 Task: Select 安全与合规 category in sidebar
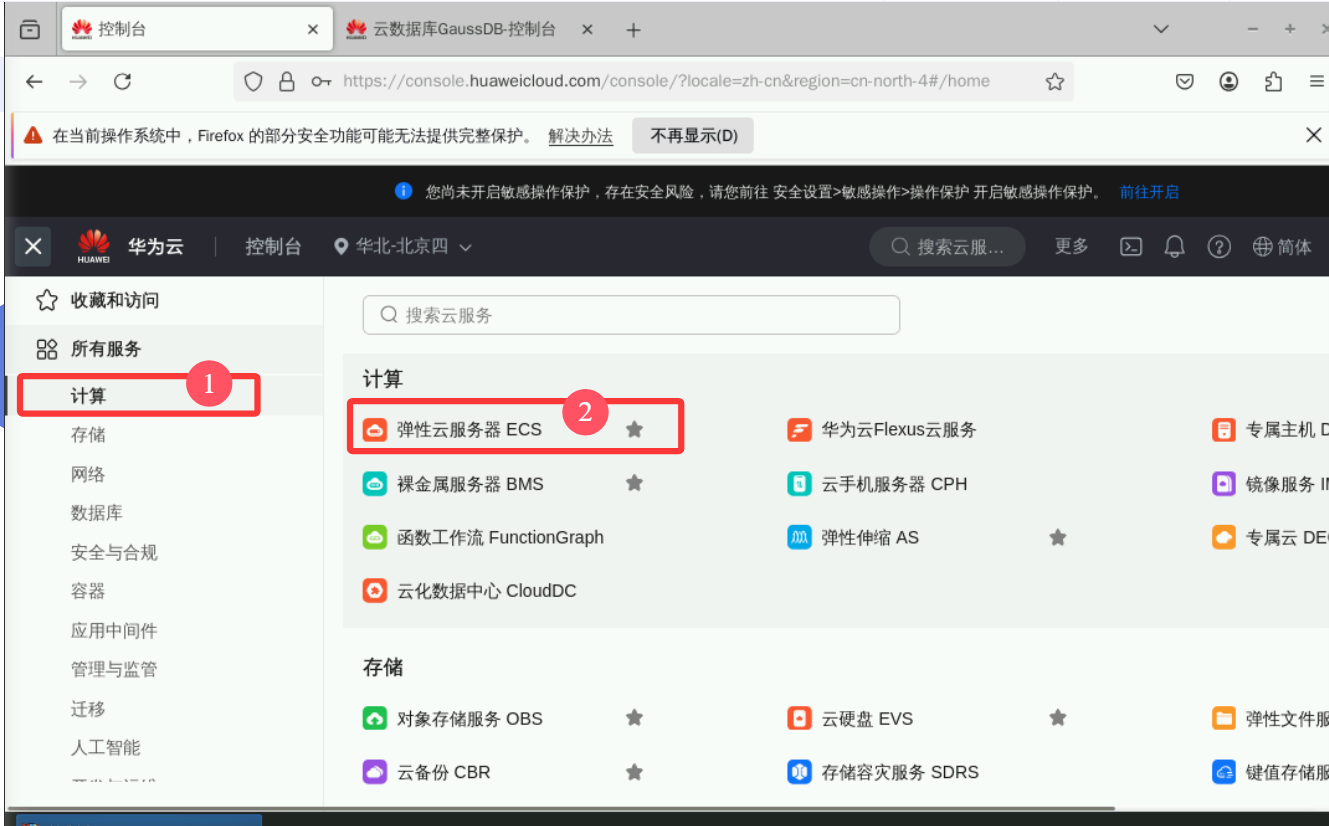pos(114,552)
